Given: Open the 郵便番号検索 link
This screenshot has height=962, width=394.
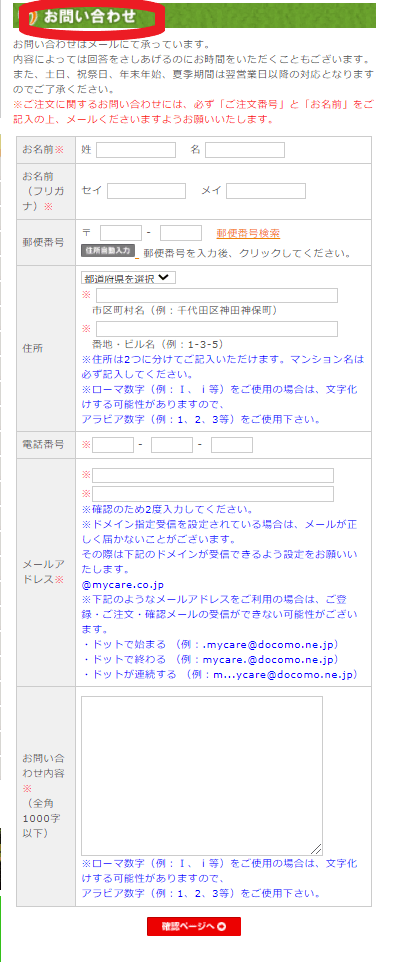Looking at the screenshot, I should click(x=248, y=233).
